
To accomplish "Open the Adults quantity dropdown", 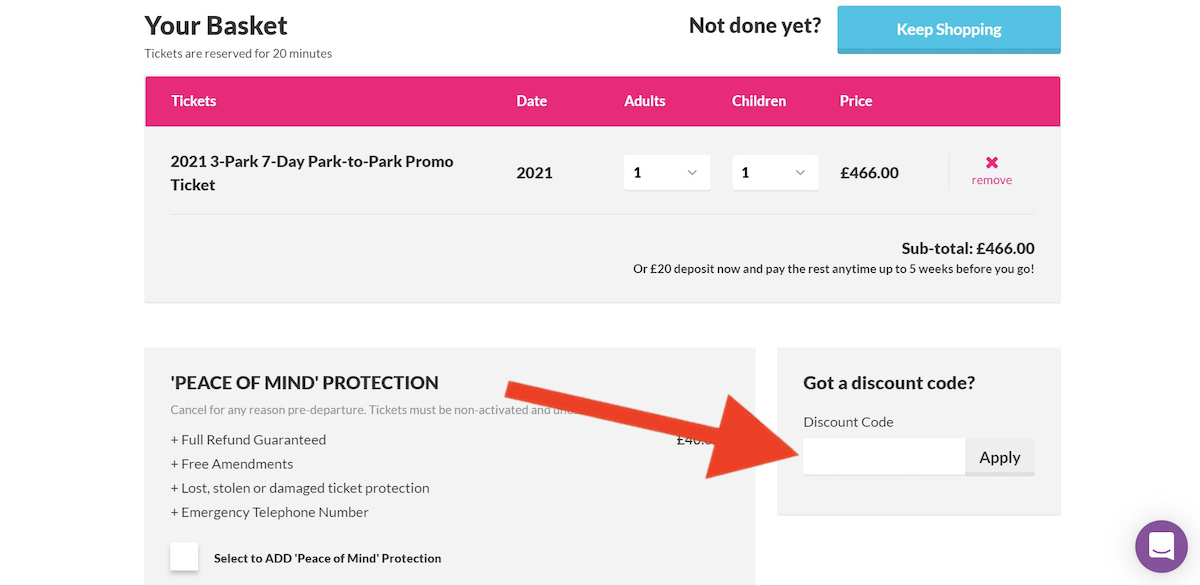I will [667, 172].
